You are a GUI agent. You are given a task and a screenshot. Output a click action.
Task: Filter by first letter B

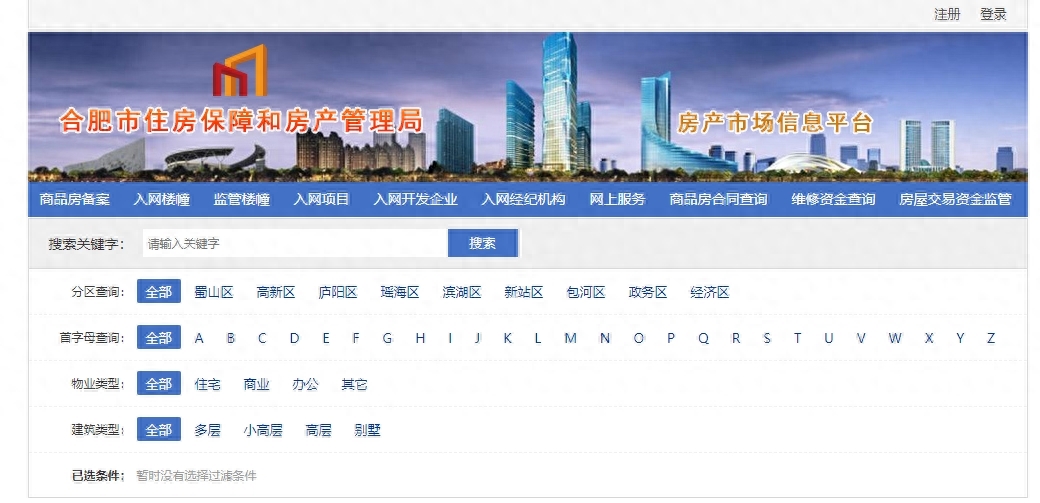[x=231, y=338]
